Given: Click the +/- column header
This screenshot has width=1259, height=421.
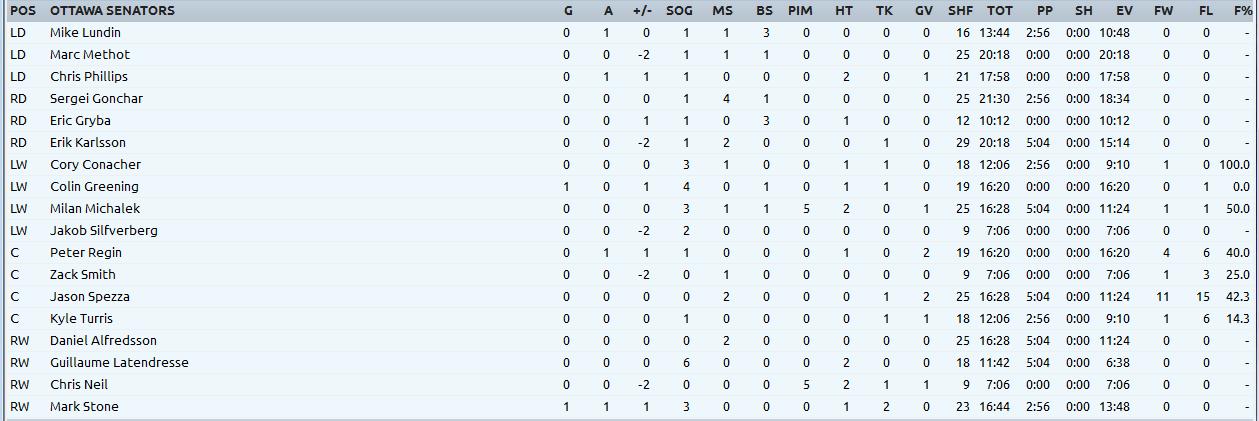Looking at the screenshot, I should [x=642, y=10].
